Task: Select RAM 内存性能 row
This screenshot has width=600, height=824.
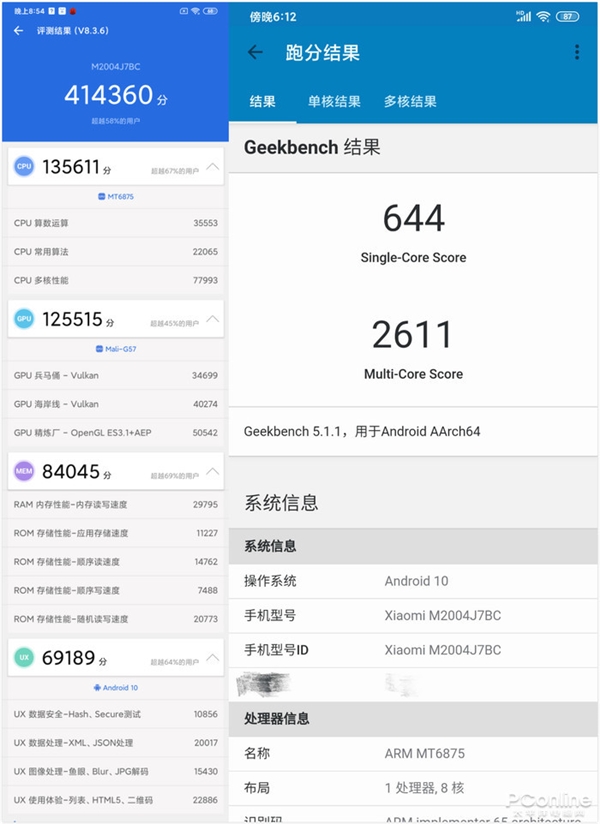Action: [x=116, y=504]
